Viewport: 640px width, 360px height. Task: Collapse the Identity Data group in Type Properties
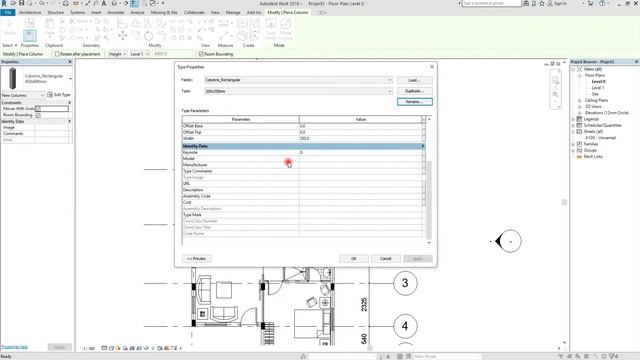(422, 146)
